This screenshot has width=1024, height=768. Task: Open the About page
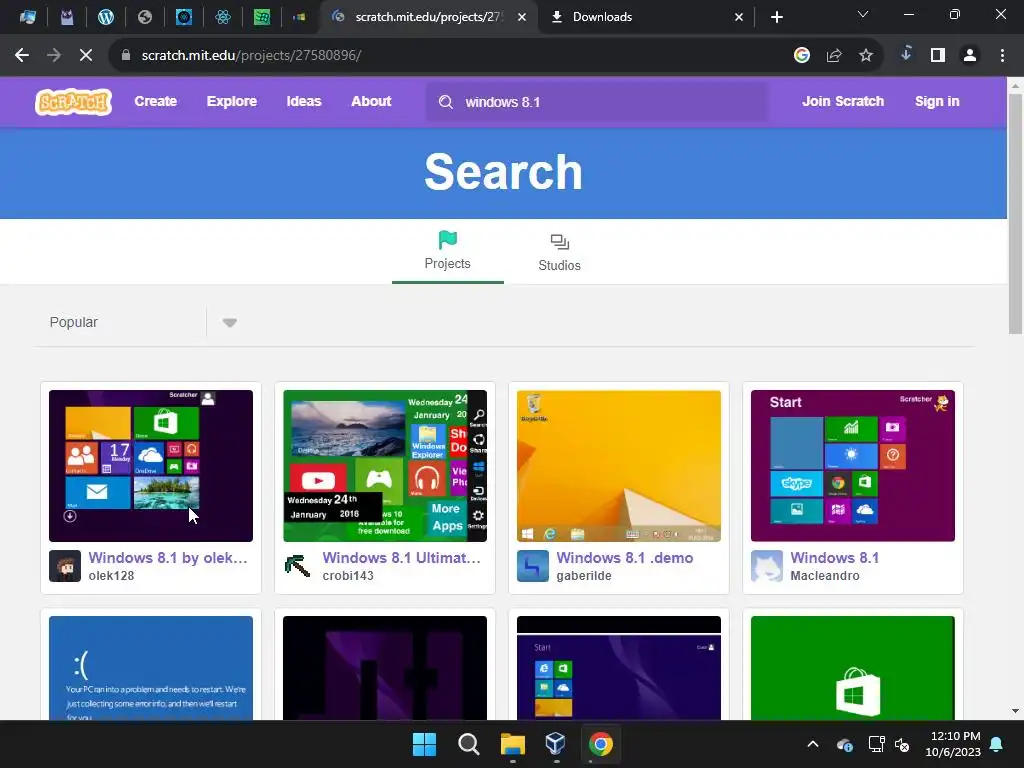pos(371,101)
